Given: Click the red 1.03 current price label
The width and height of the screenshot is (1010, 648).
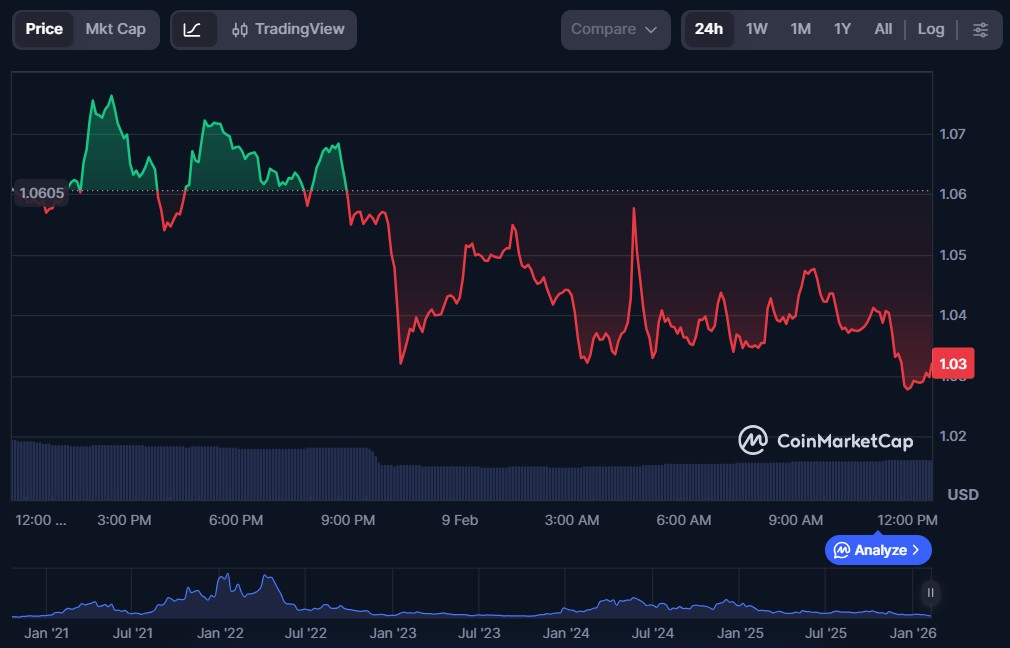Looking at the screenshot, I should click(x=952, y=364).
